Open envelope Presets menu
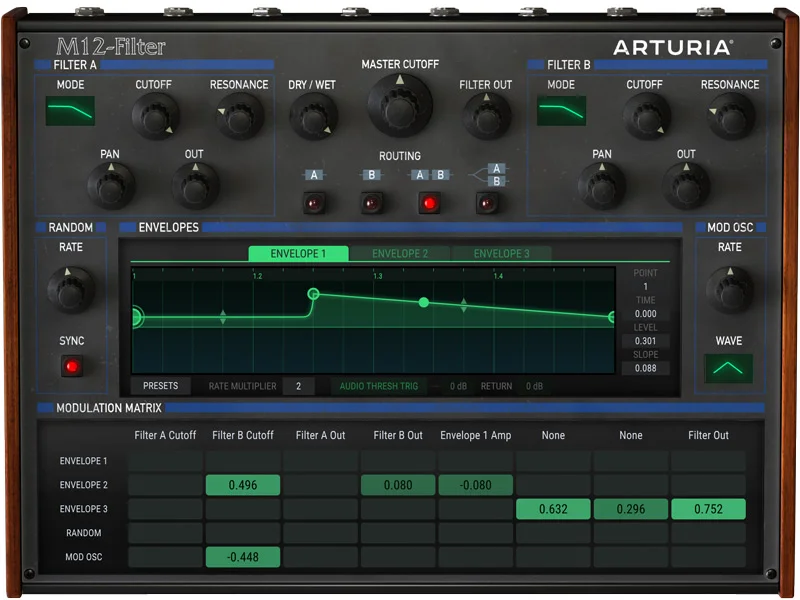Viewport: 800px width, 600px height. click(x=161, y=386)
